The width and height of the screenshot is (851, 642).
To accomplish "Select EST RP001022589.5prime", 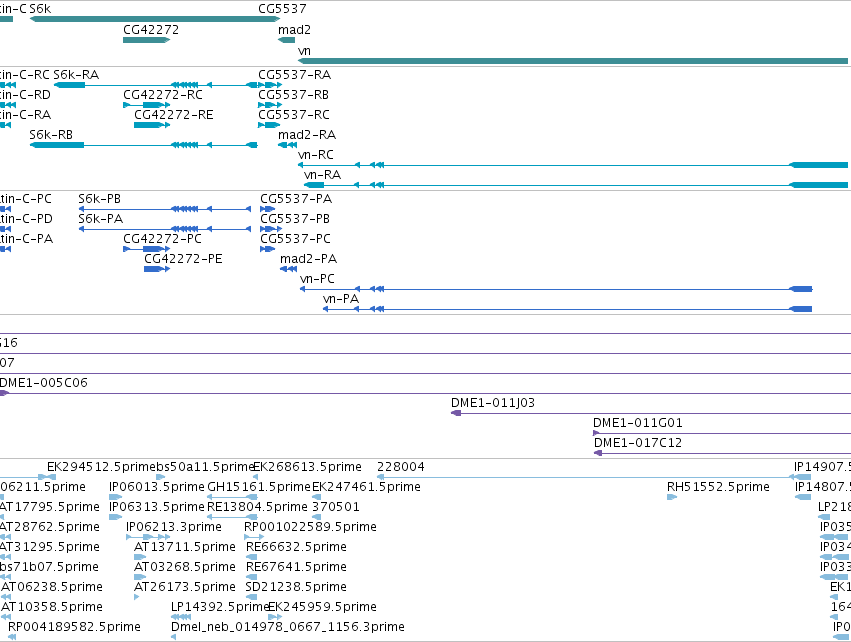I will tap(254, 537).
